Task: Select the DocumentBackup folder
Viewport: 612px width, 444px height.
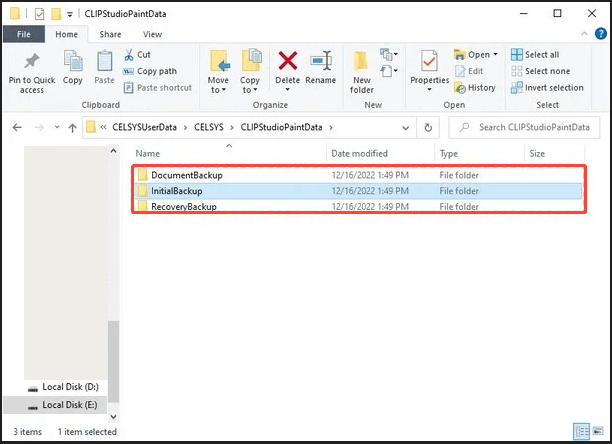Action: 186,175
